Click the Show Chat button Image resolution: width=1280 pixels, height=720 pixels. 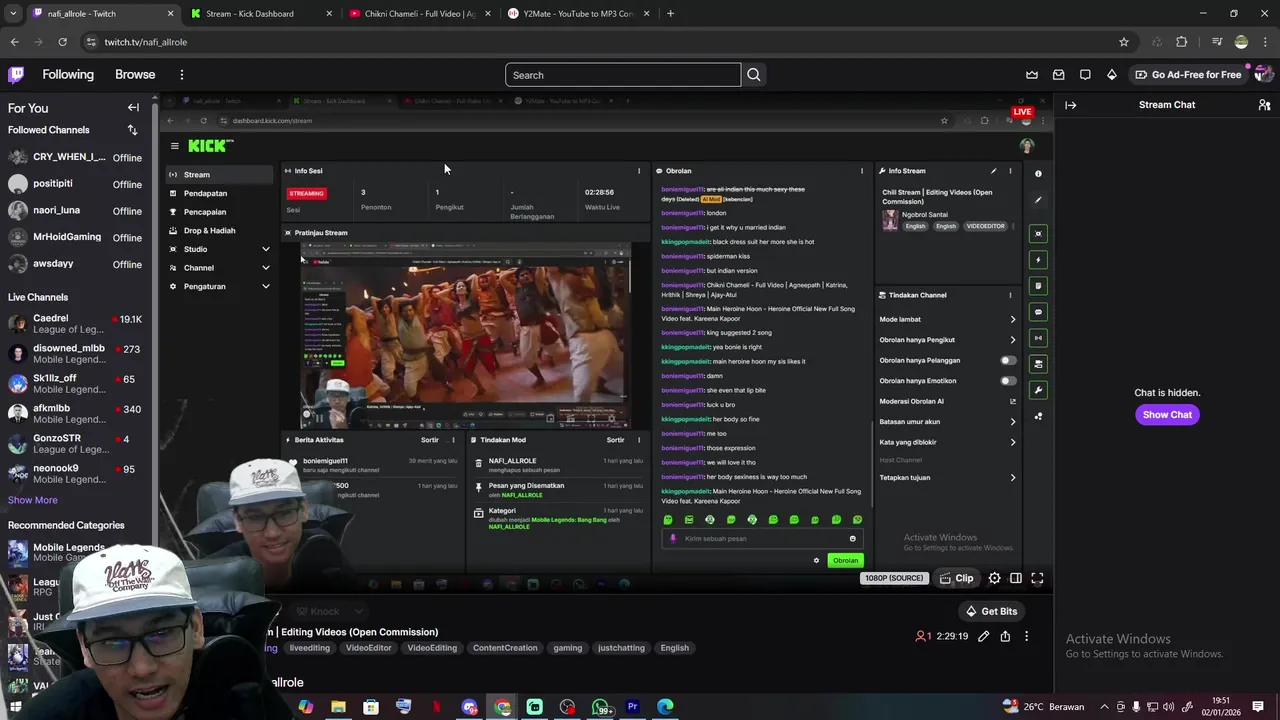tap(1167, 415)
